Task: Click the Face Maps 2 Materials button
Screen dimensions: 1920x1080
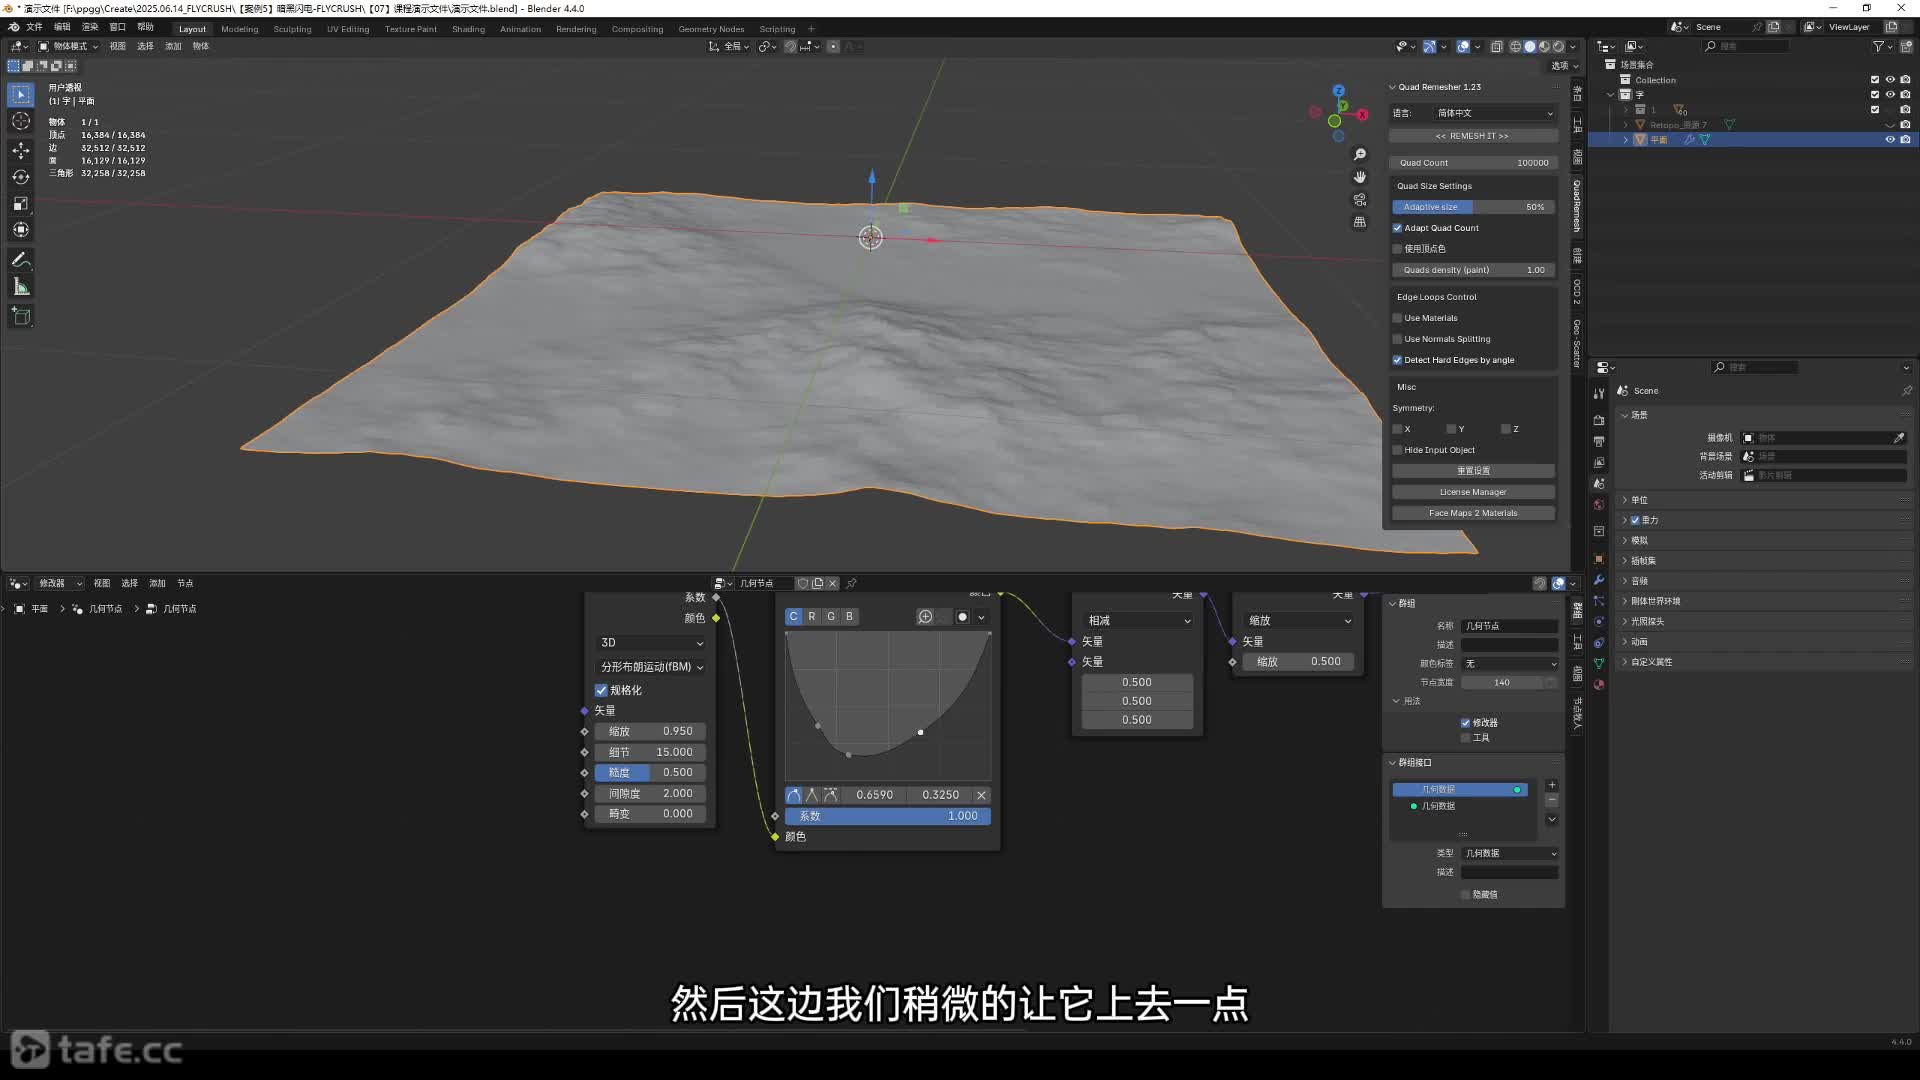Action: [1473, 513]
